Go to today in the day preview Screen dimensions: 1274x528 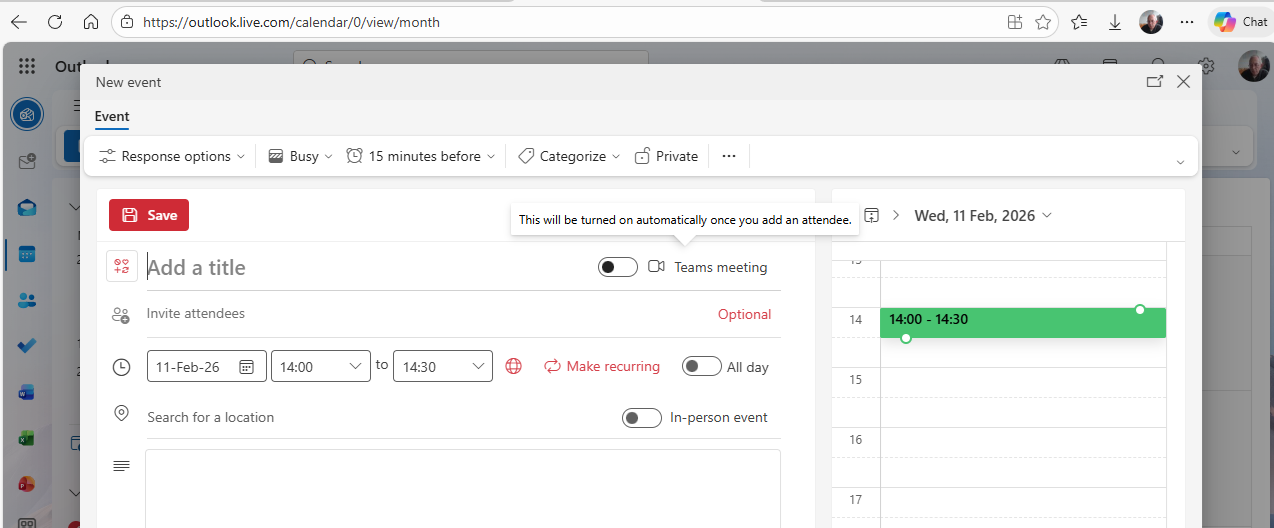pyautogui.click(x=872, y=215)
